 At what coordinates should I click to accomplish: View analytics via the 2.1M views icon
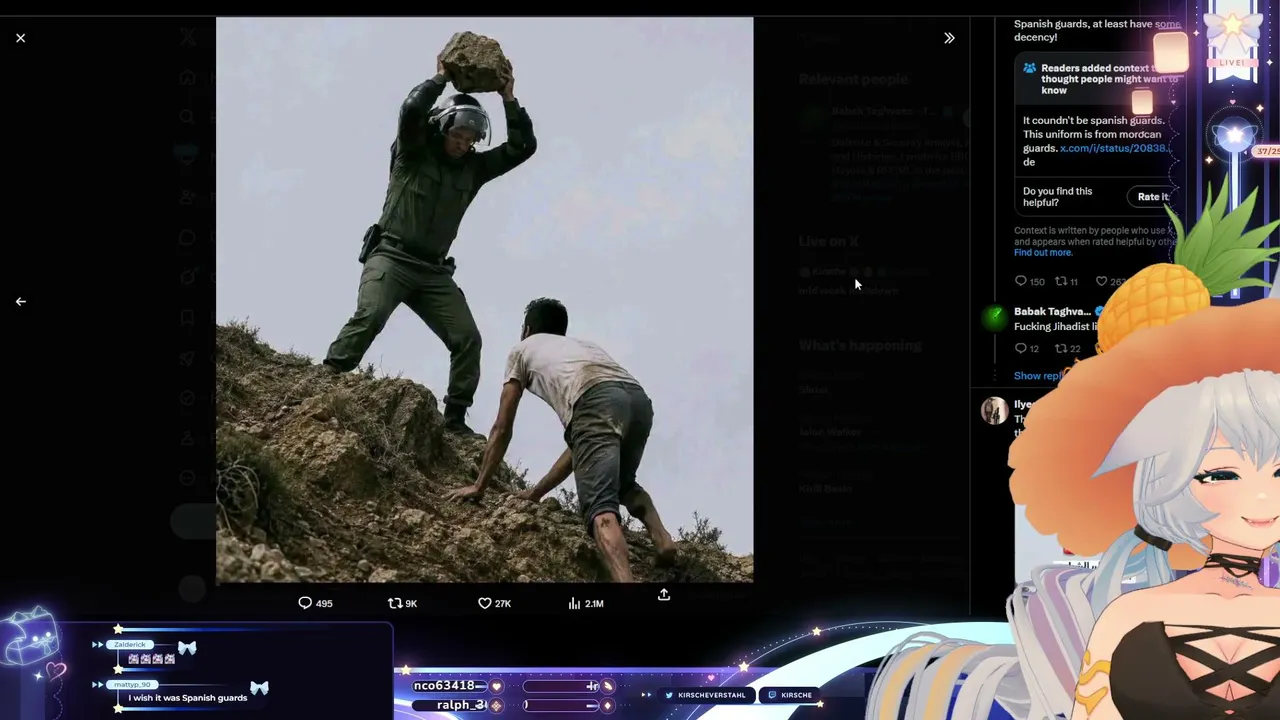point(574,603)
